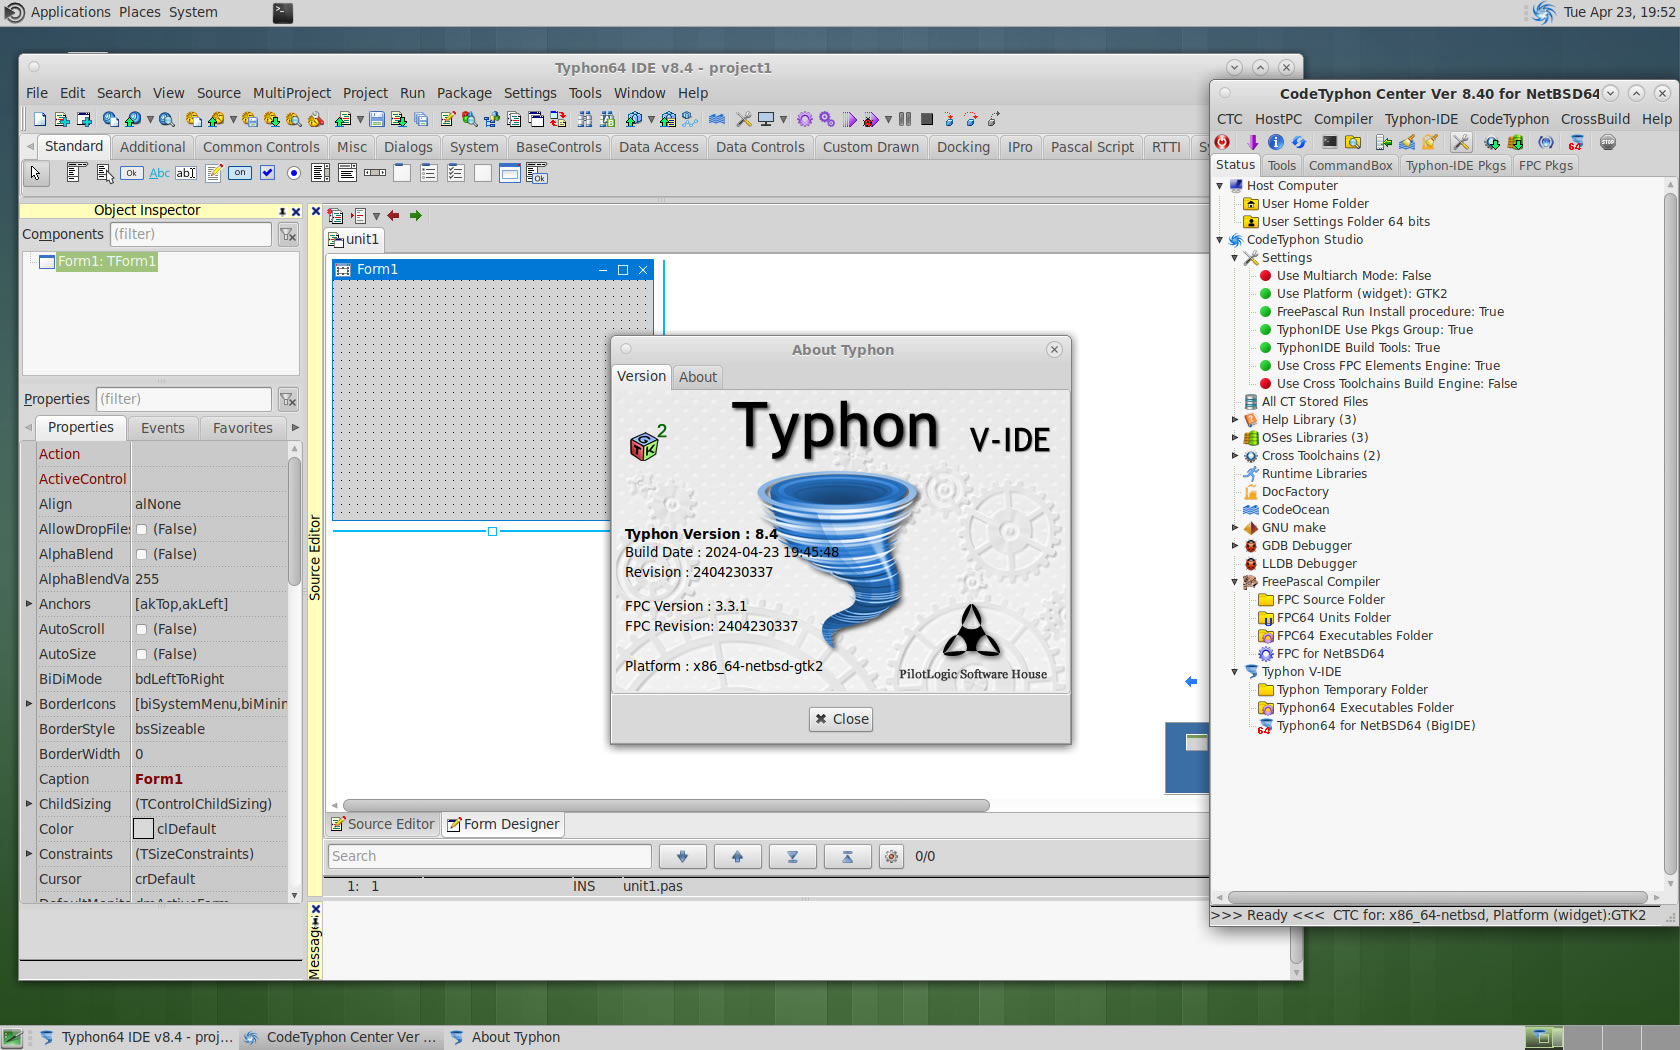
Task: Open the Run menu in Typhon IDE
Action: pyautogui.click(x=412, y=93)
